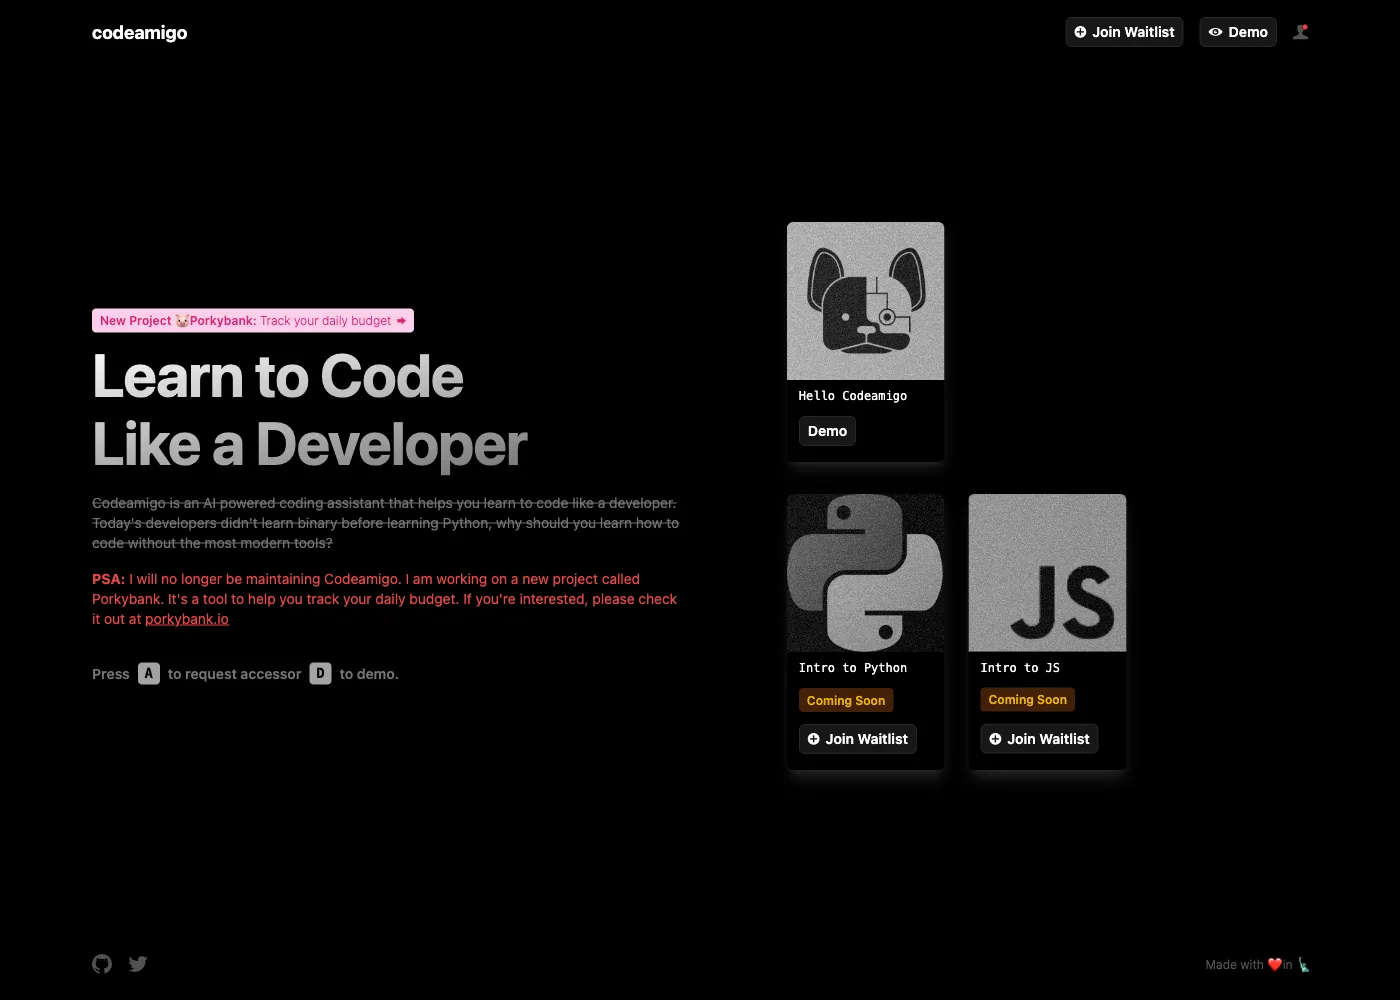Click Coming Soon badge on JS card
Viewport: 1400px width, 1000px height.
[1028, 700]
